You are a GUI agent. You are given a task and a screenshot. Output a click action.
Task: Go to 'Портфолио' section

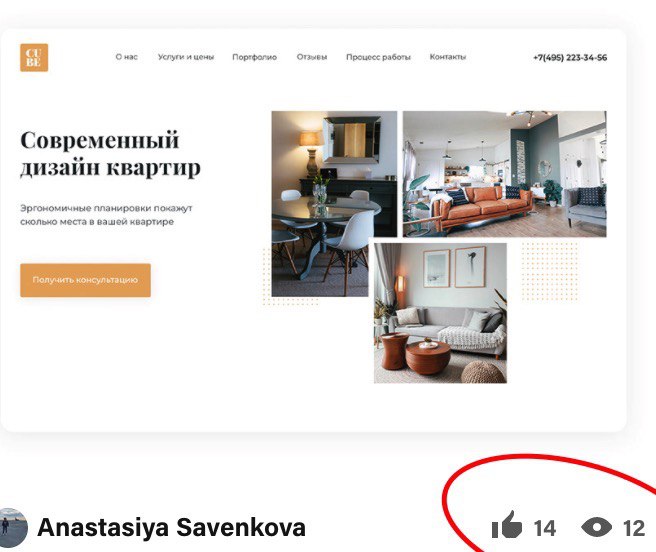point(254,57)
